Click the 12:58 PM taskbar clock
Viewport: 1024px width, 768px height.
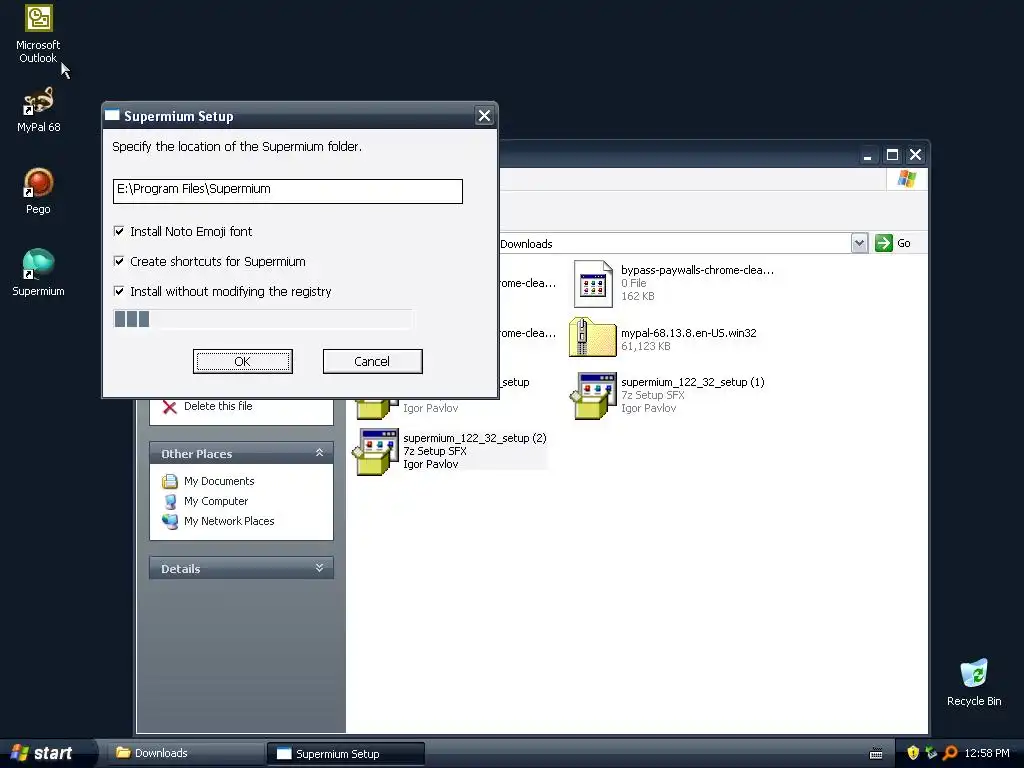pyautogui.click(x=987, y=754)
